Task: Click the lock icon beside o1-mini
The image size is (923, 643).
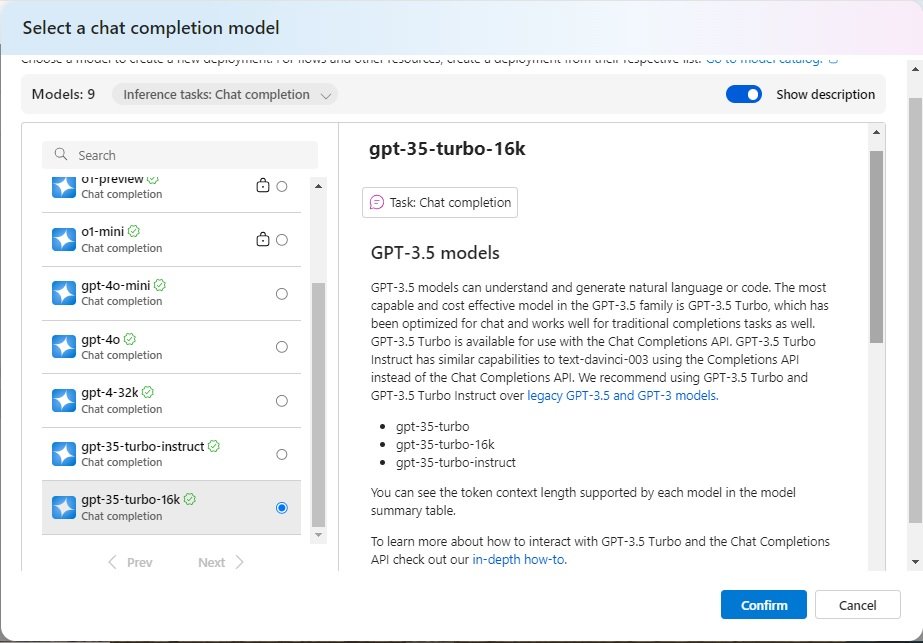Action: (x=263, y=239)
